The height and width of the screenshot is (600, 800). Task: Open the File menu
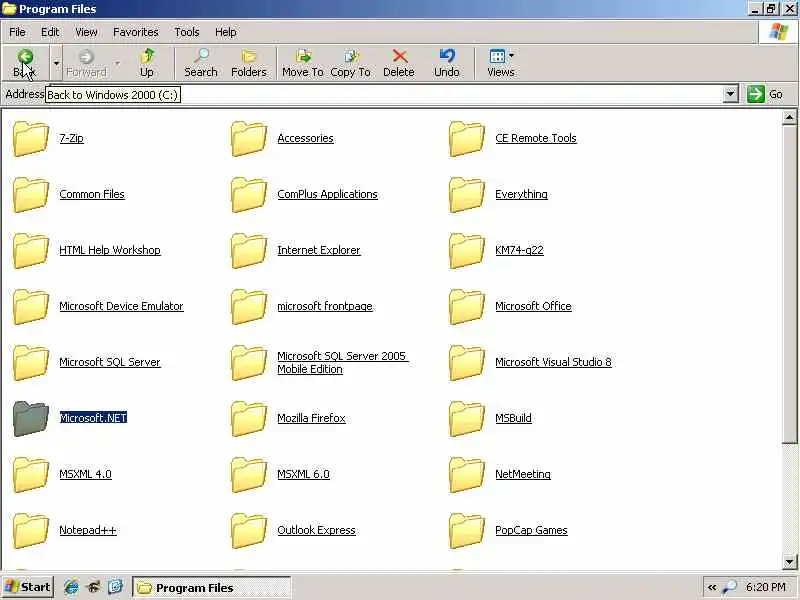[x=17, y=32]
